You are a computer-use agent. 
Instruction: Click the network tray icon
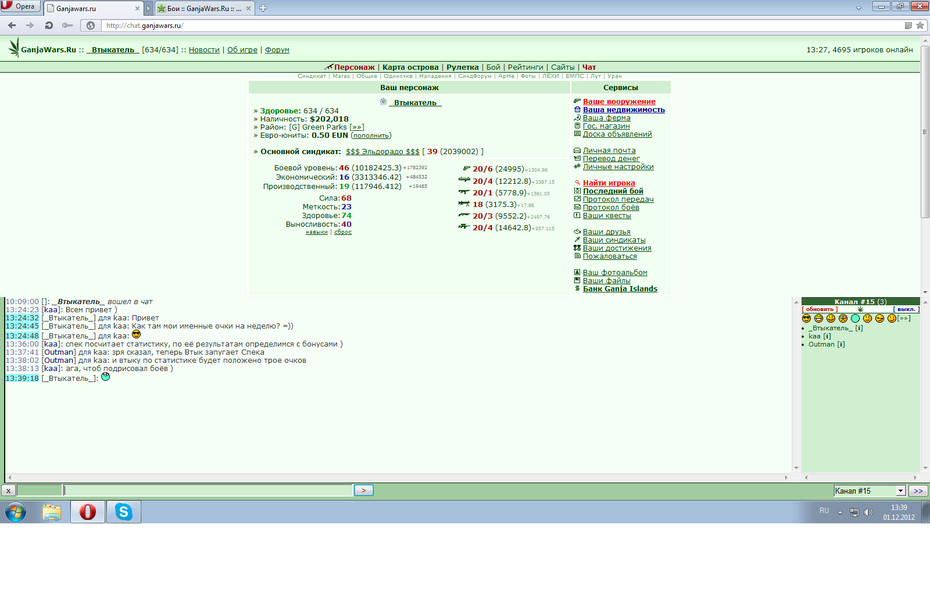854,512
